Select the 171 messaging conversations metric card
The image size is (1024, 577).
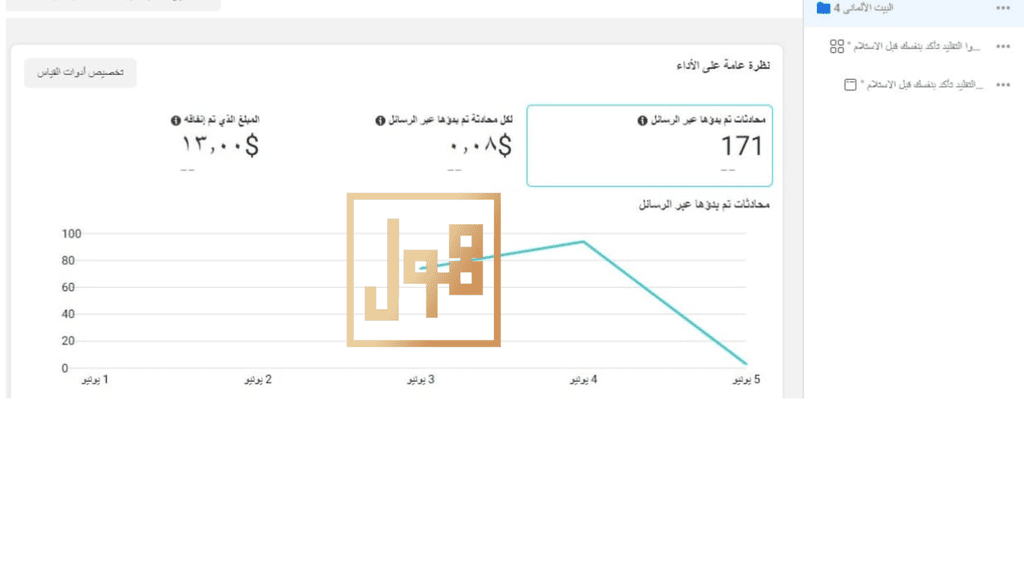click(649, 146)
